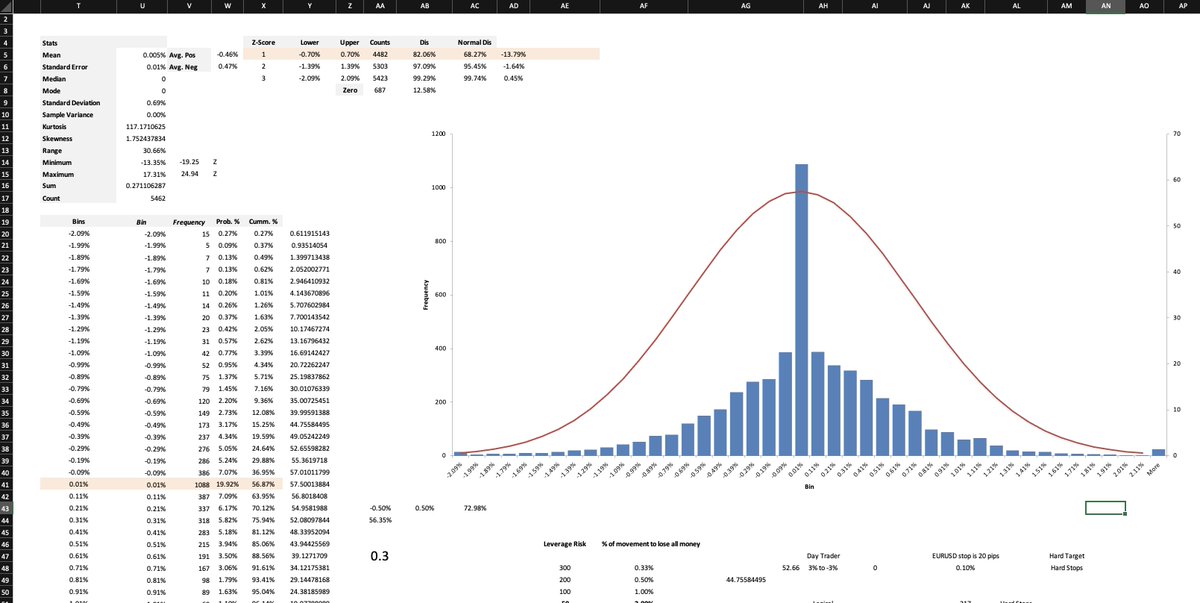This screenshot has width=1200, height=603.
Task: Click '% of movement to lose all money' cell
Action: point(650,544)
